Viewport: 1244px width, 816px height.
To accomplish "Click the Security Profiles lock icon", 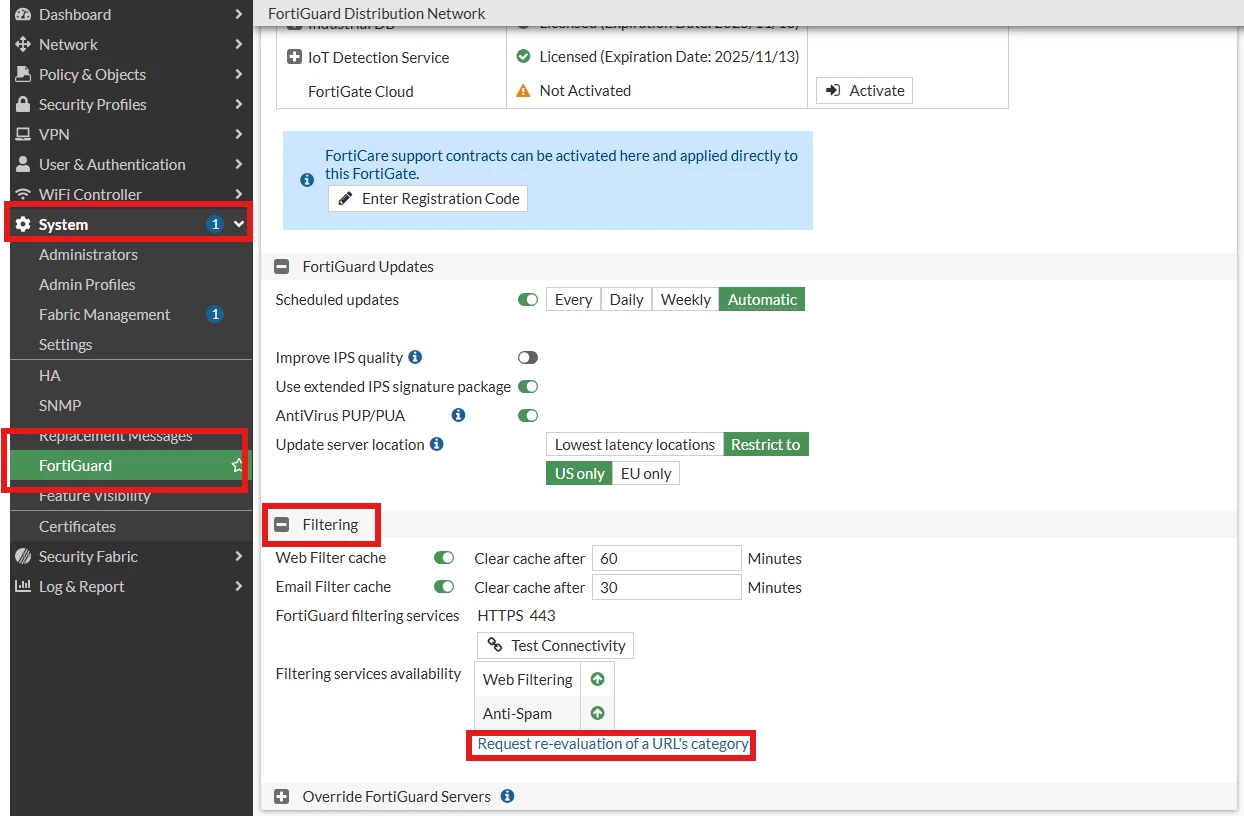I will [23, 104].
